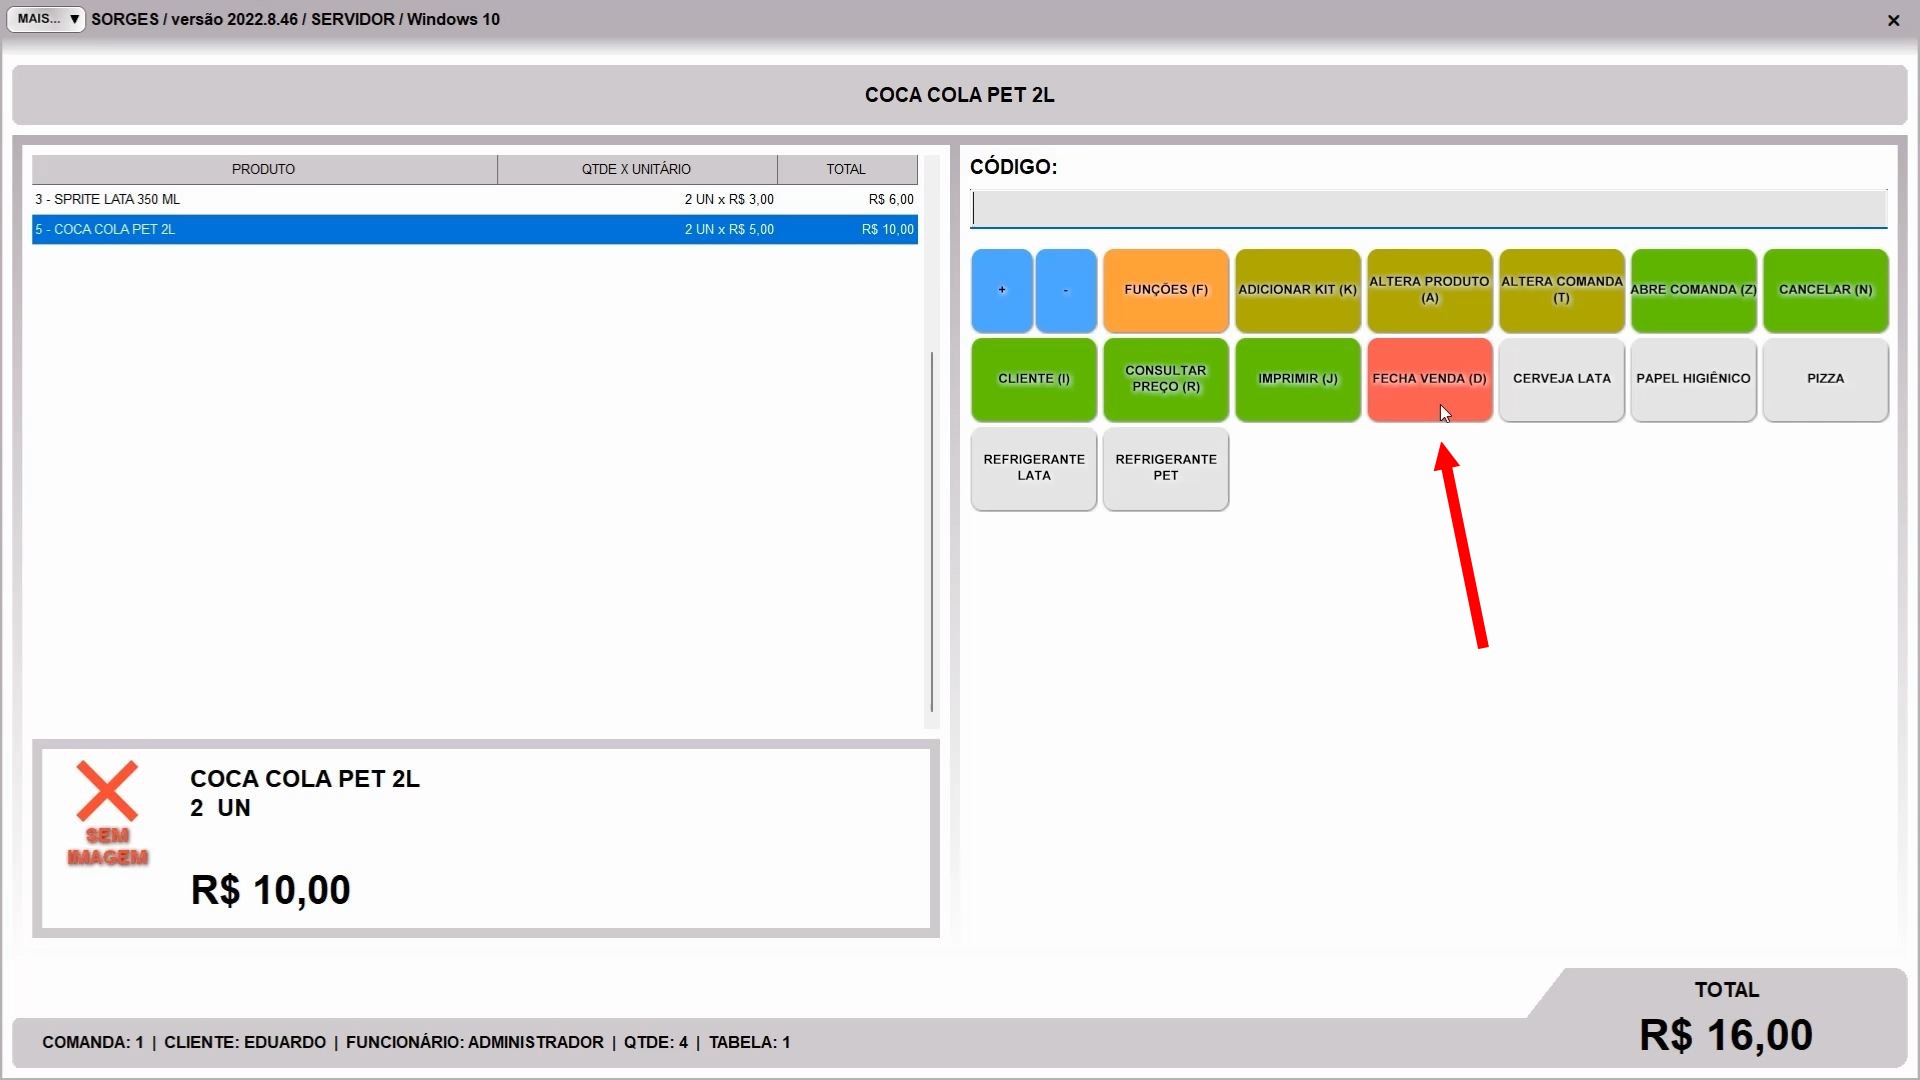The height and width of the screenshot is (1080, 1920).
Task: Select the Cerveja Lata product shortcut
Action: tap(1561, 379)
